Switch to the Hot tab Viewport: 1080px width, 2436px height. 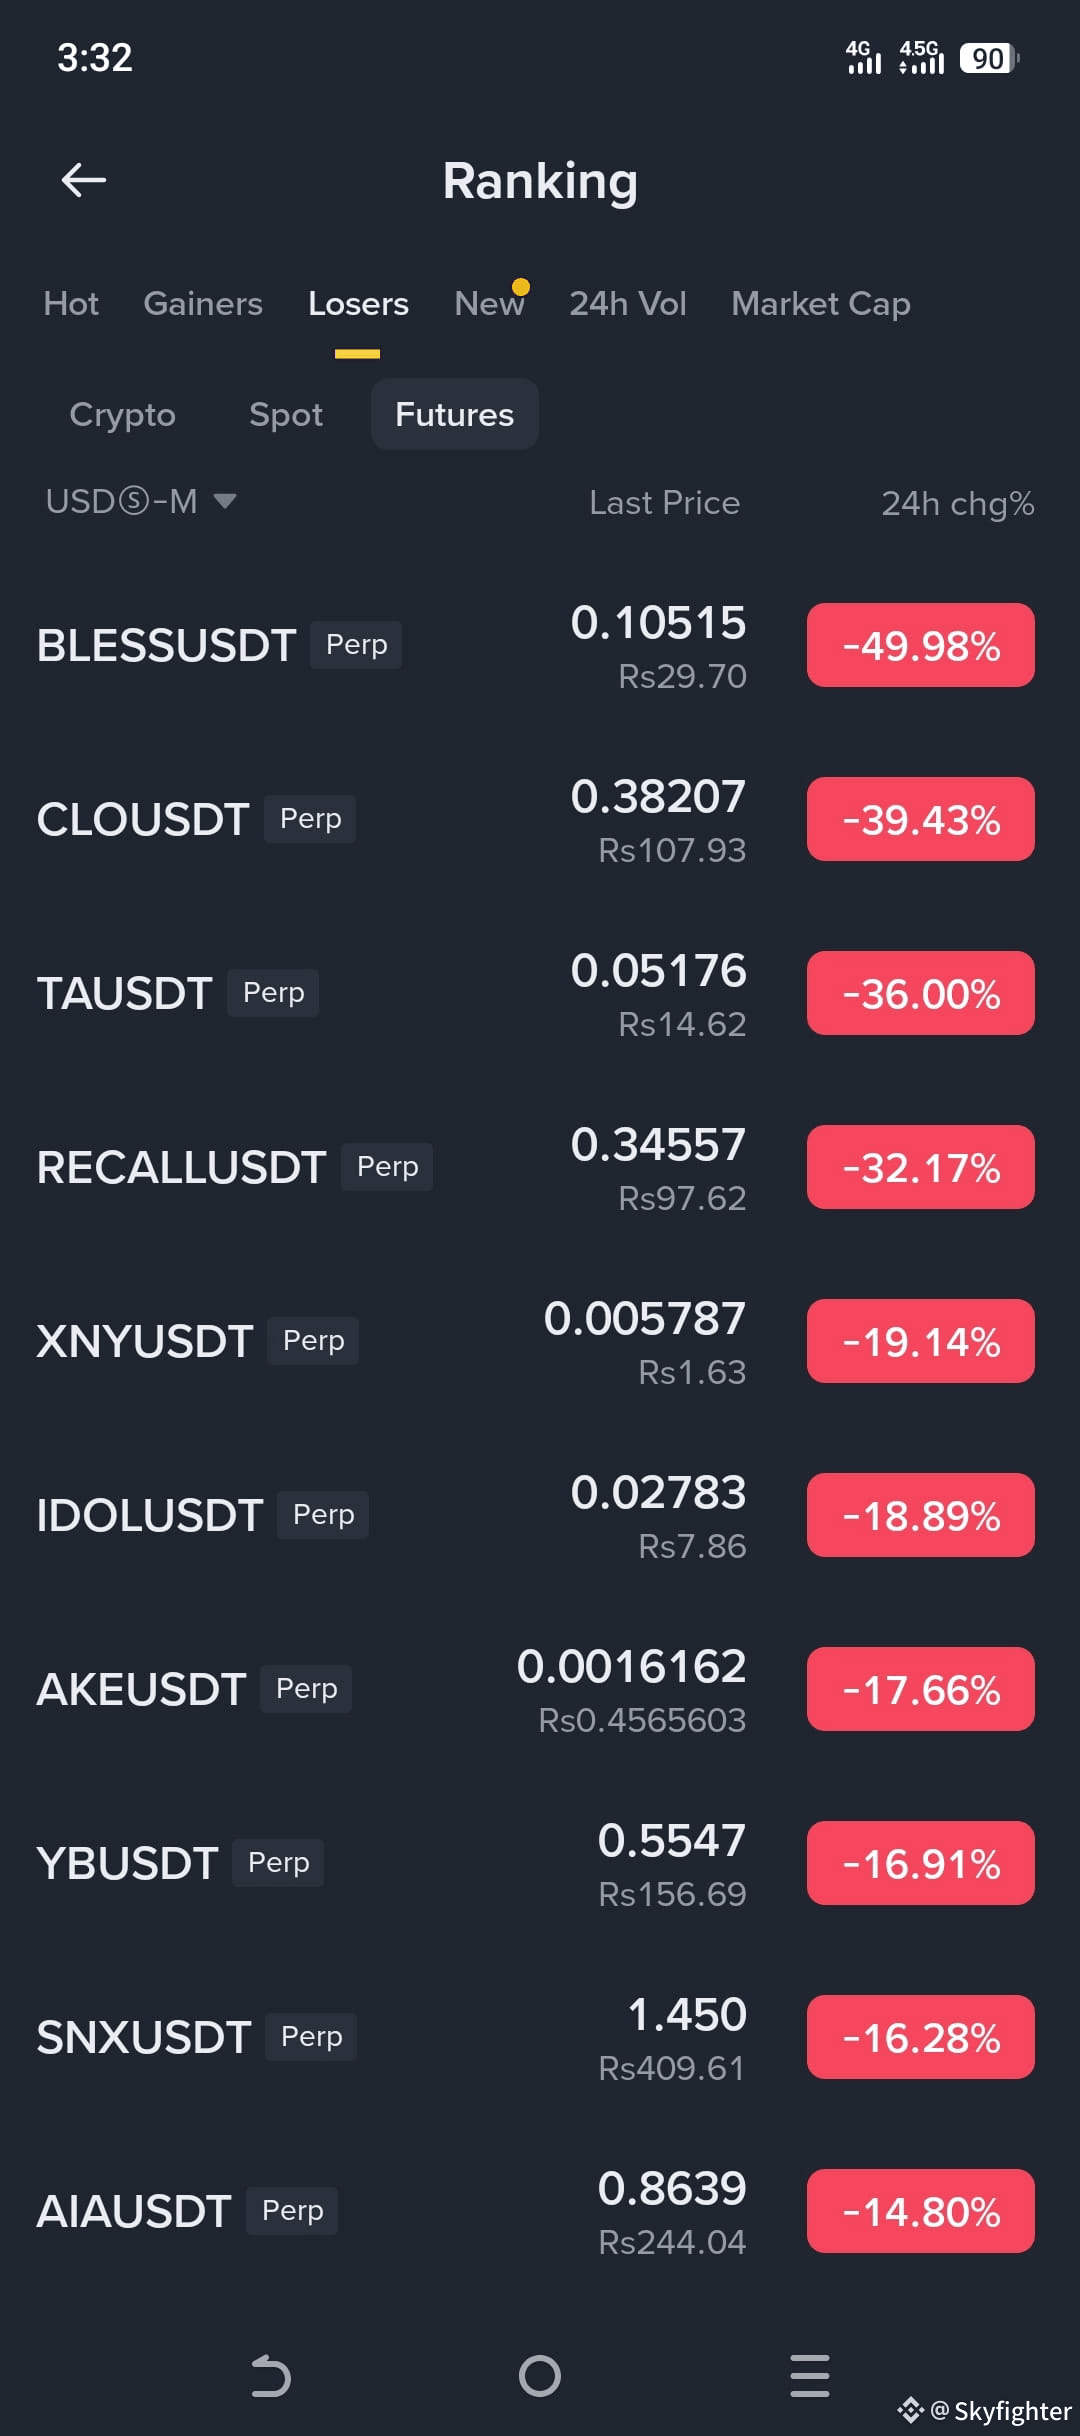(x=71, y=303)
